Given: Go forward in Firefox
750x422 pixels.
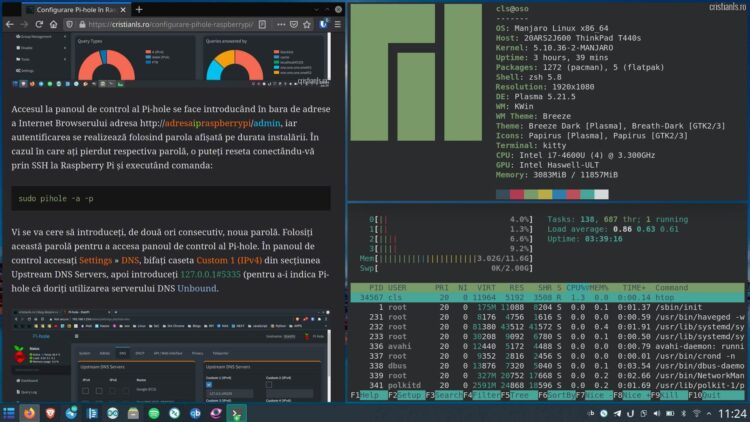Looking at the screenshot, I should tap(23, 24).
